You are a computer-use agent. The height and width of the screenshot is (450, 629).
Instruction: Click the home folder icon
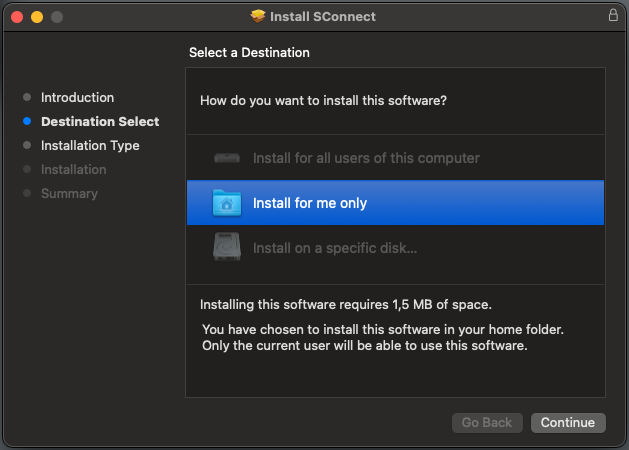coord(227,203)
